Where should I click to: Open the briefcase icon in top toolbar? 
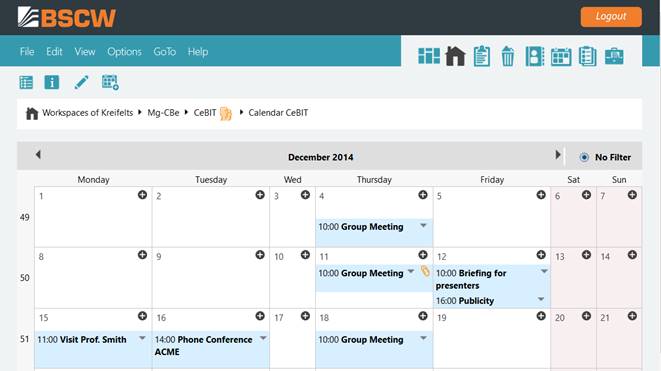click(614, 56)
